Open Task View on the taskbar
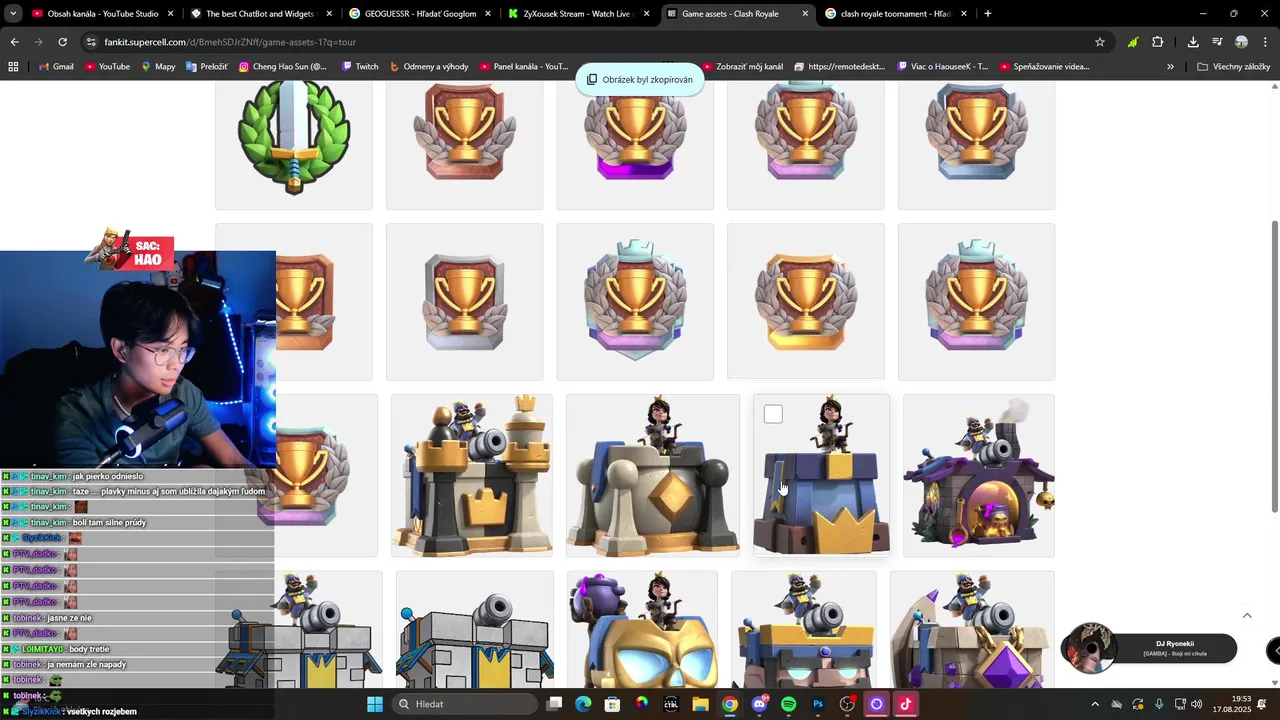Screen dimensions: 1280x720 [555, 704]
